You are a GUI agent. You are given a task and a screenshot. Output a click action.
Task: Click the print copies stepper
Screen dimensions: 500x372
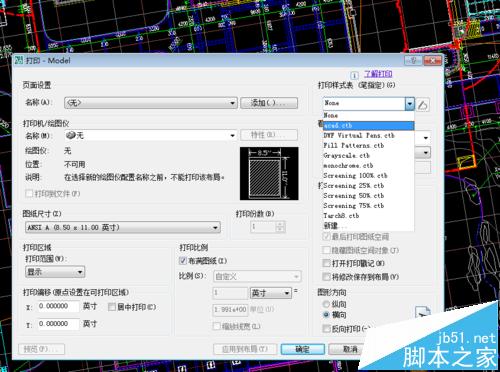click(x=280, y=227)
